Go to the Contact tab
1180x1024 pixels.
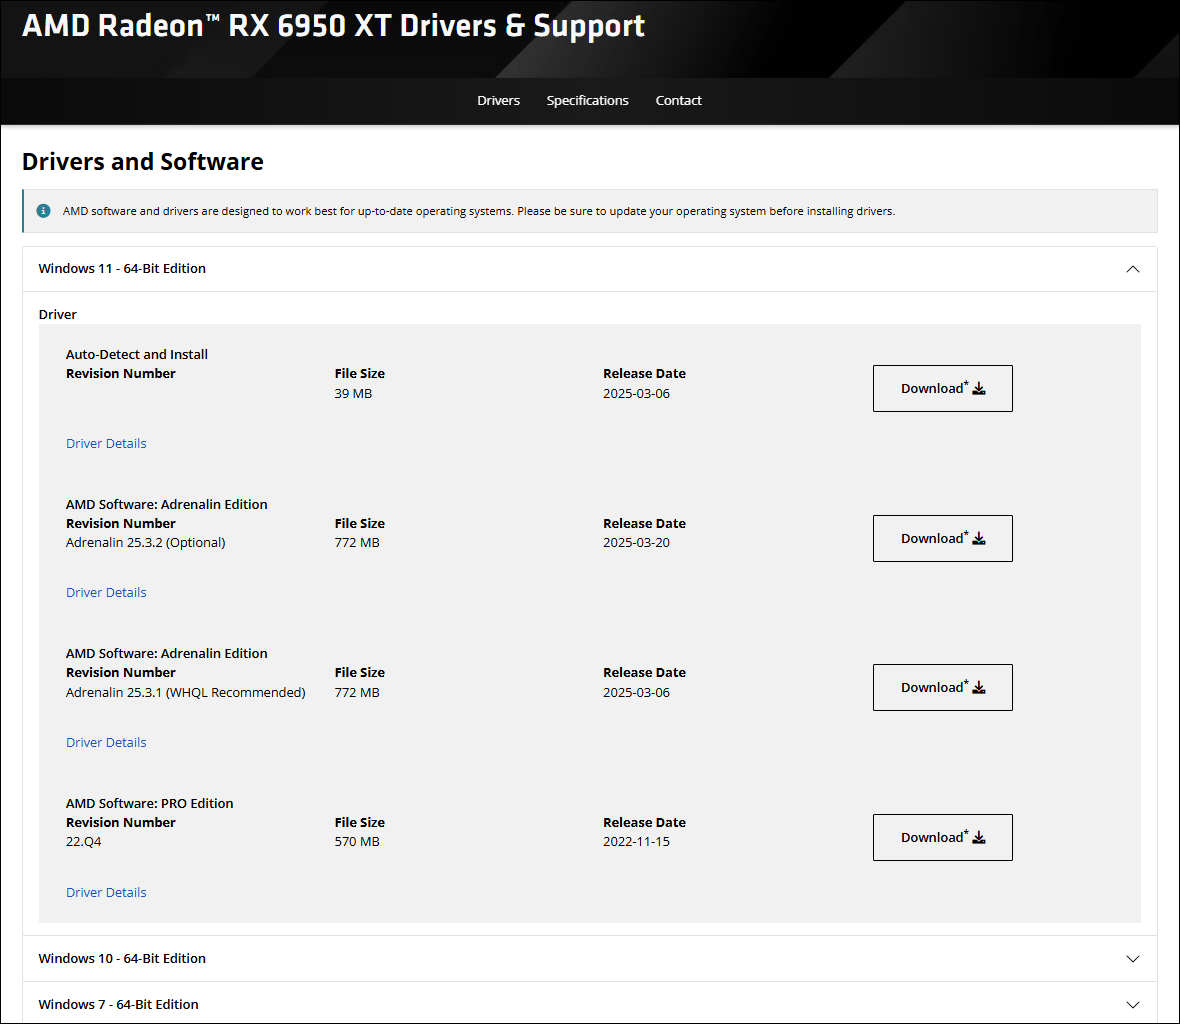[x=678, y=101]
